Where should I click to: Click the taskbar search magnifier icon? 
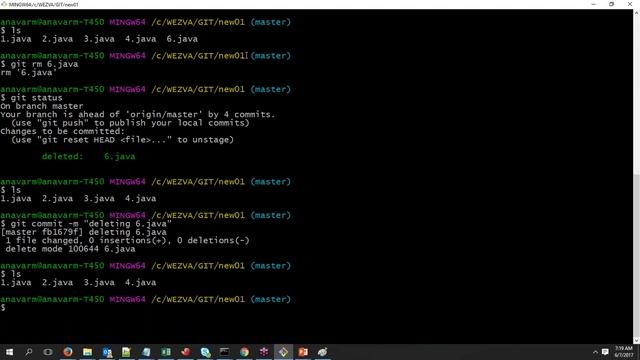click(29, 352)
